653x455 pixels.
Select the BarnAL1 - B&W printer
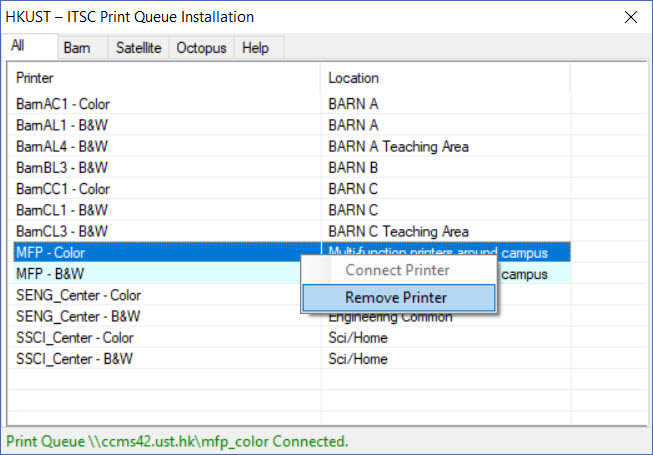point(62,125)
